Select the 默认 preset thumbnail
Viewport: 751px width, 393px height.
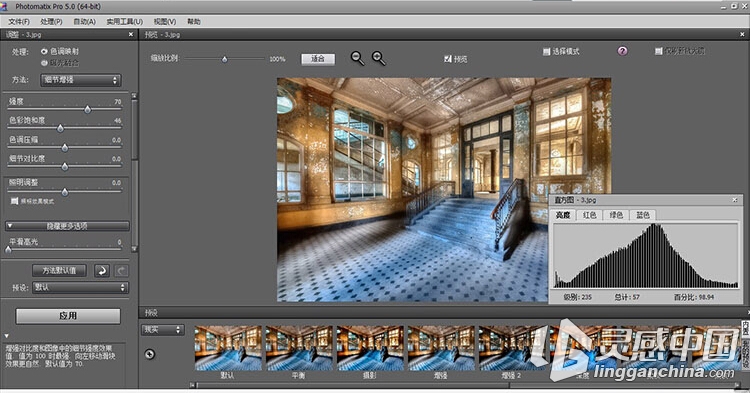pos(228,348)
